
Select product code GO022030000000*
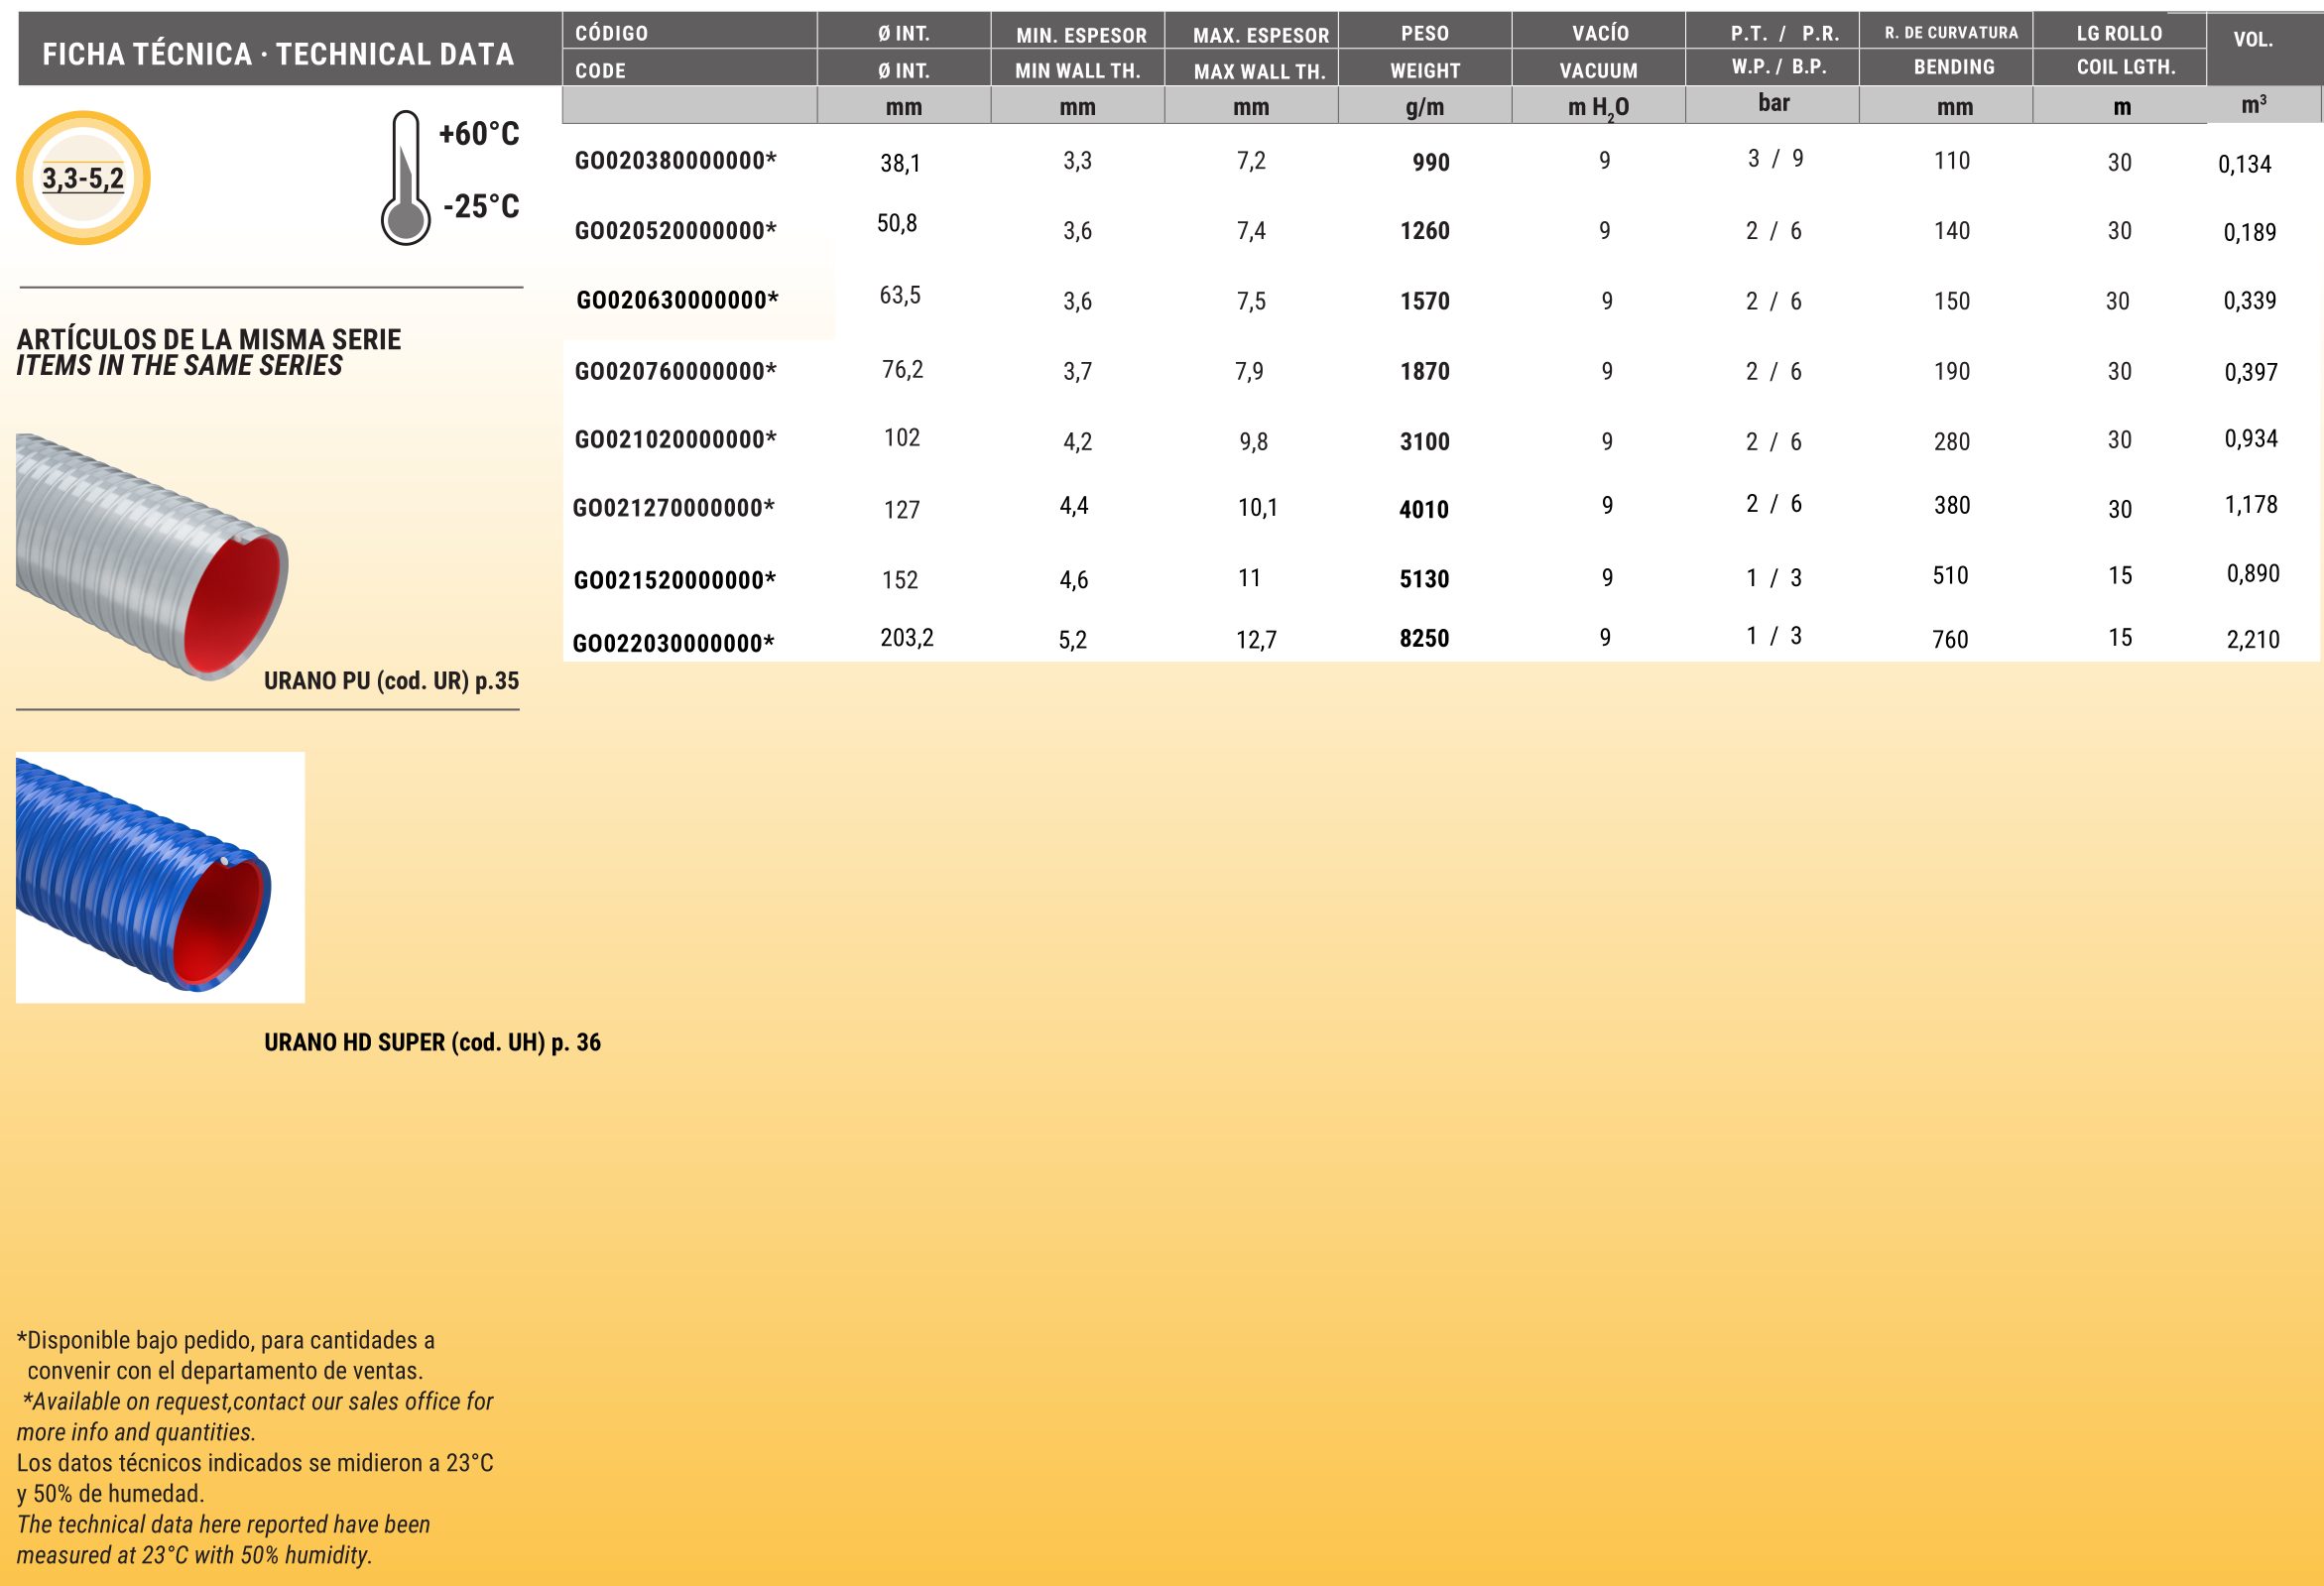click(673, 643)
